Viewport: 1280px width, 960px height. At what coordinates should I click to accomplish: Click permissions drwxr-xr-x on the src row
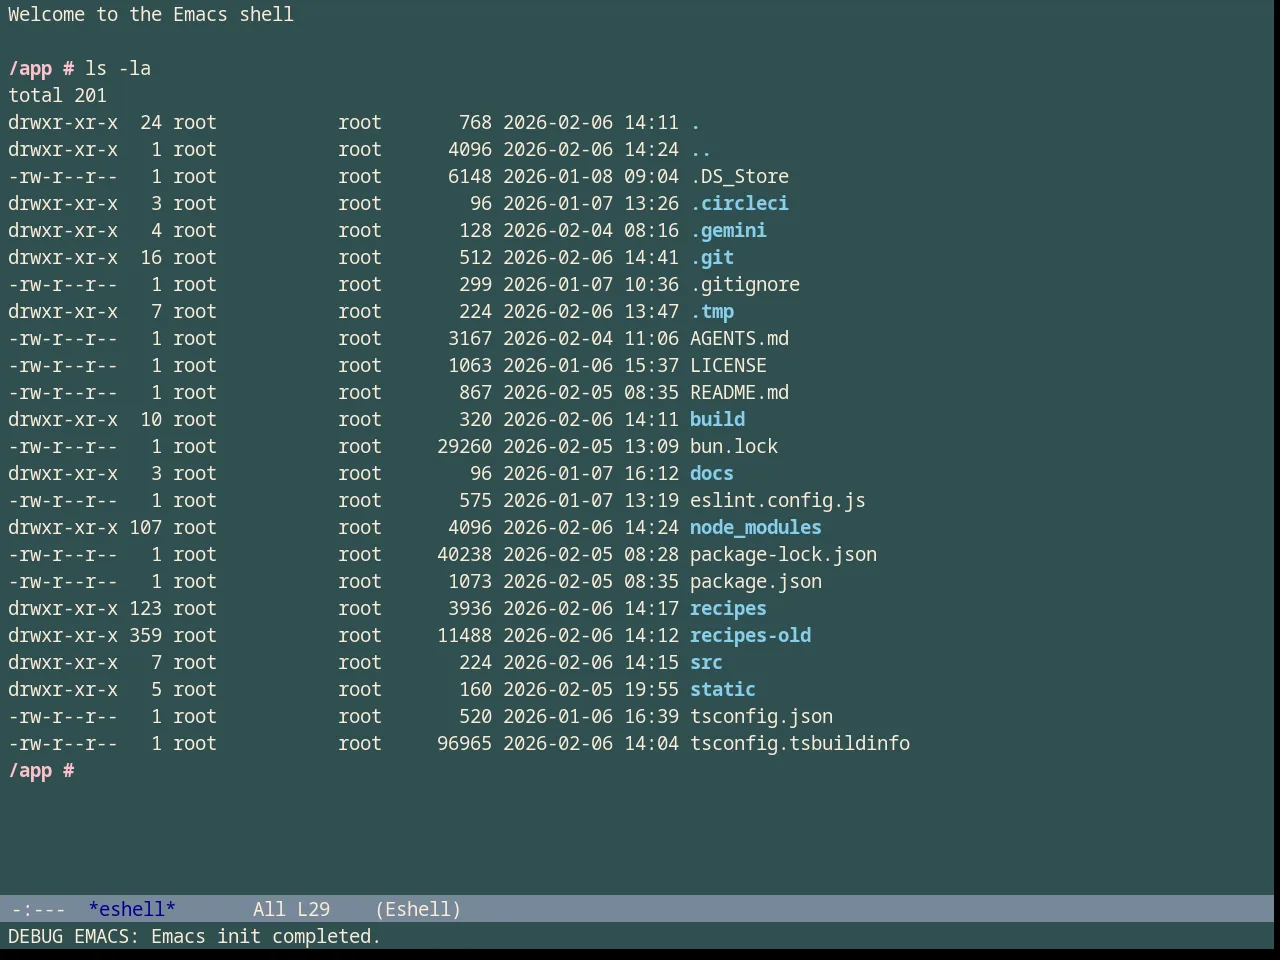(x=63, y=662)
